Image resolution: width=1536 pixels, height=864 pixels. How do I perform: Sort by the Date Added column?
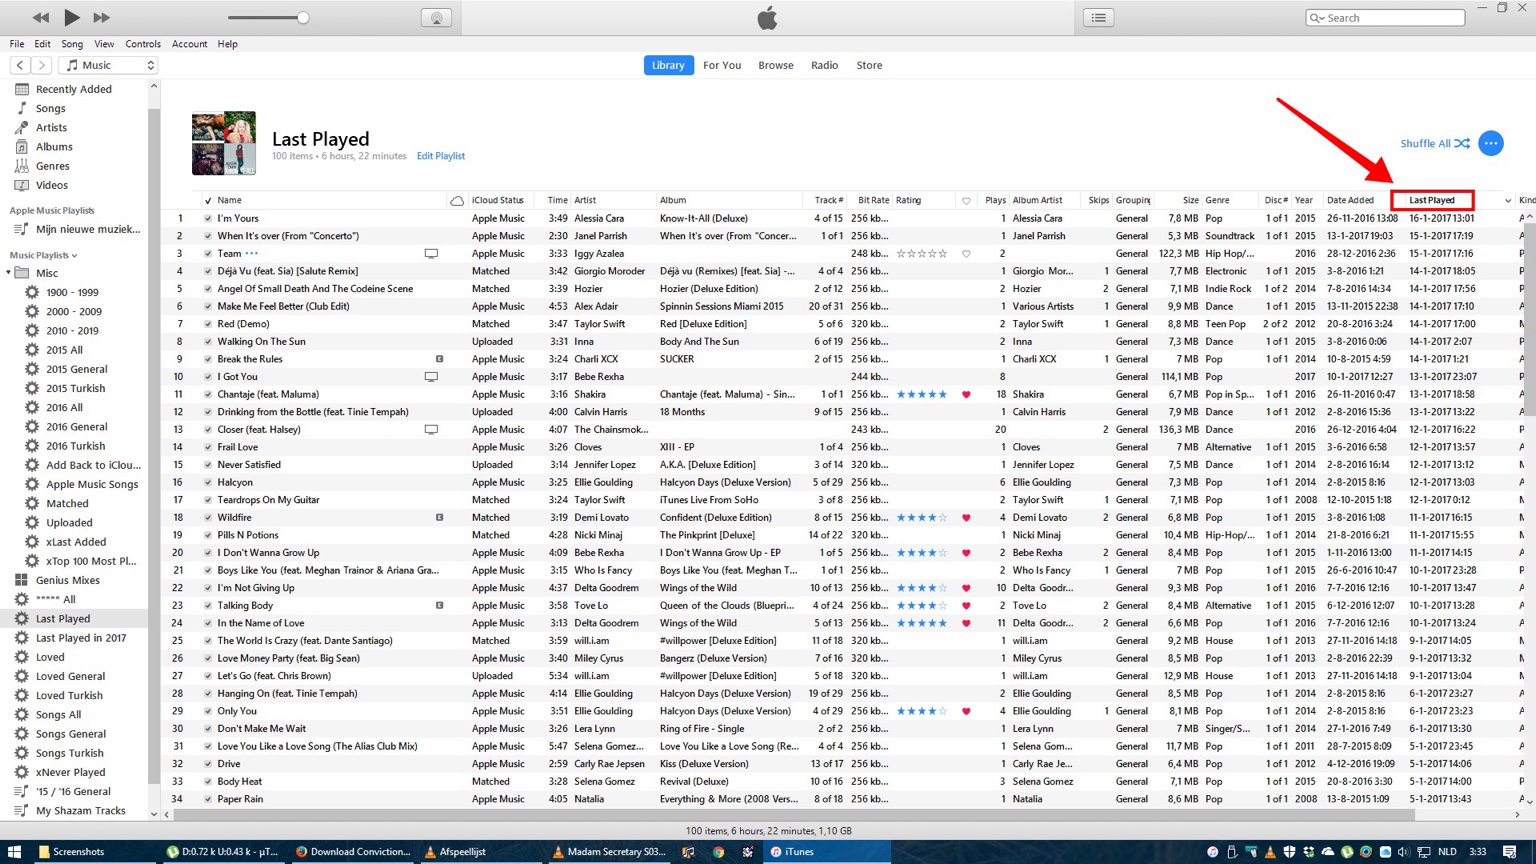pos(1350,200)
